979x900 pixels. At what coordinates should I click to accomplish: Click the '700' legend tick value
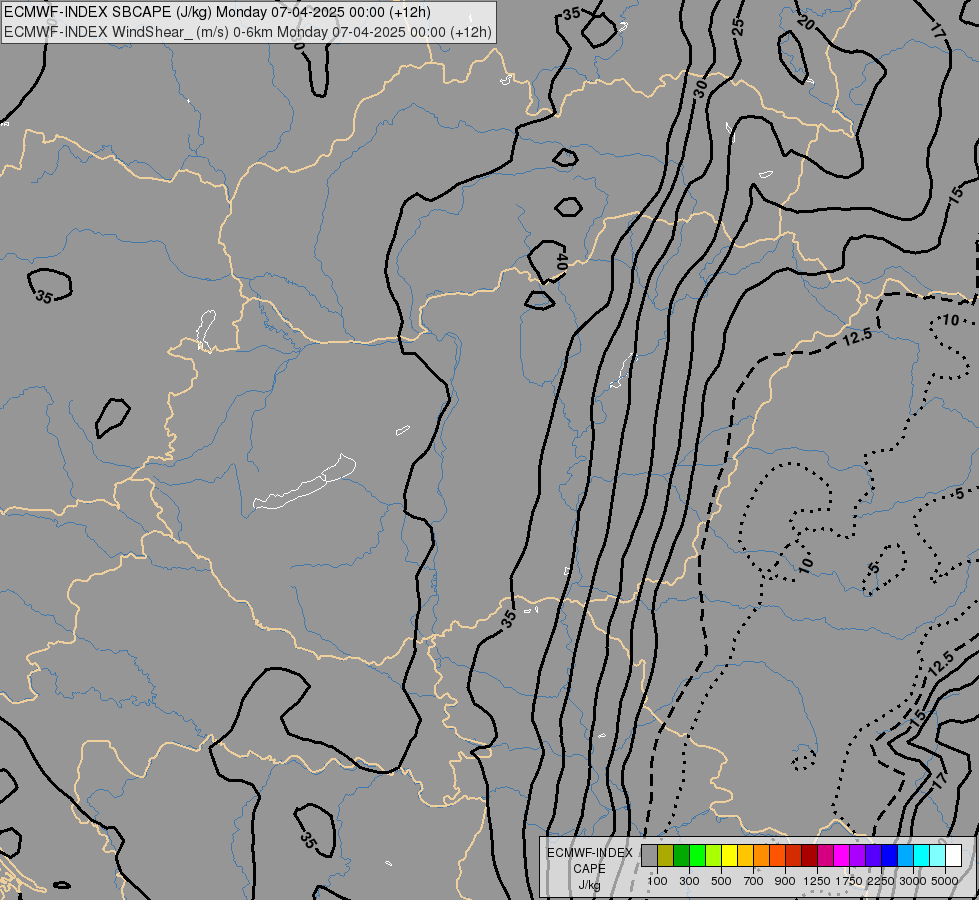(x=754, y=881)
